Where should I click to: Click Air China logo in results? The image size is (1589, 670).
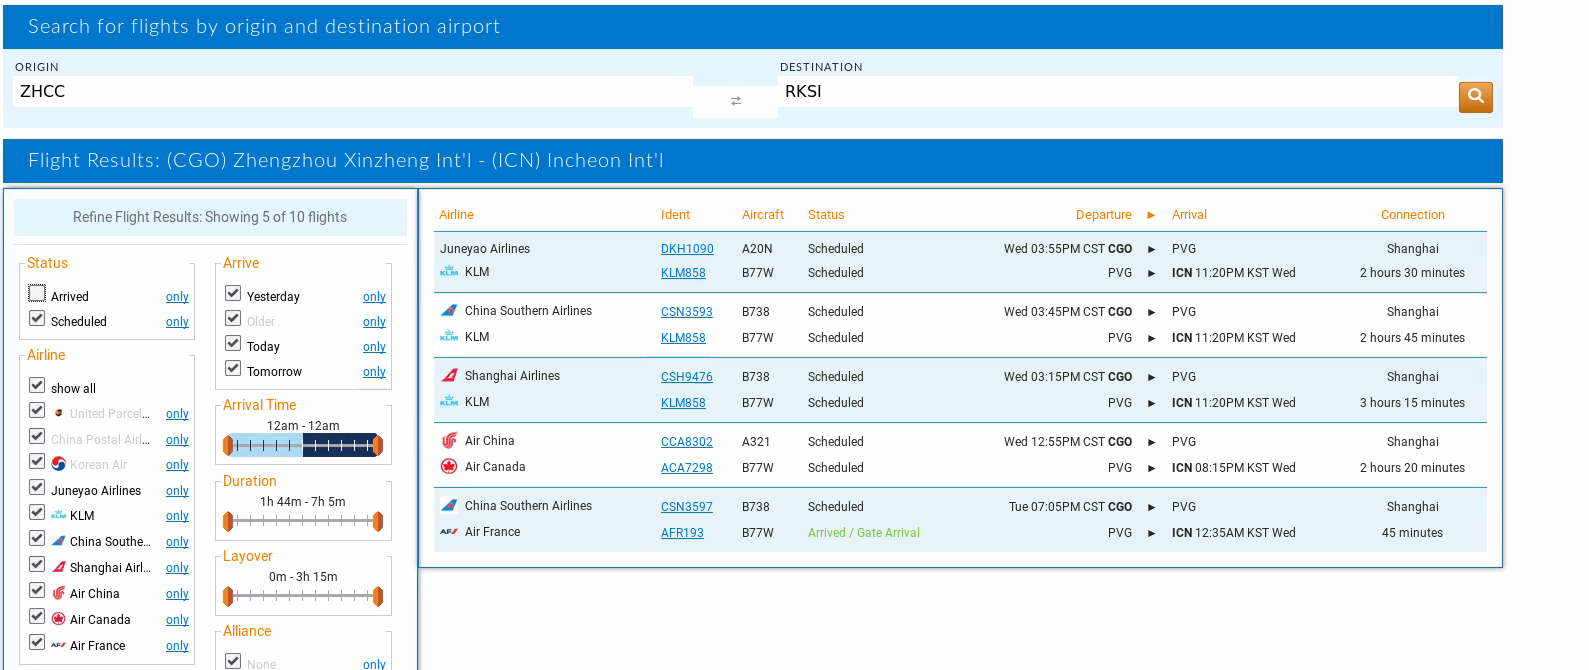click(449, 441)
